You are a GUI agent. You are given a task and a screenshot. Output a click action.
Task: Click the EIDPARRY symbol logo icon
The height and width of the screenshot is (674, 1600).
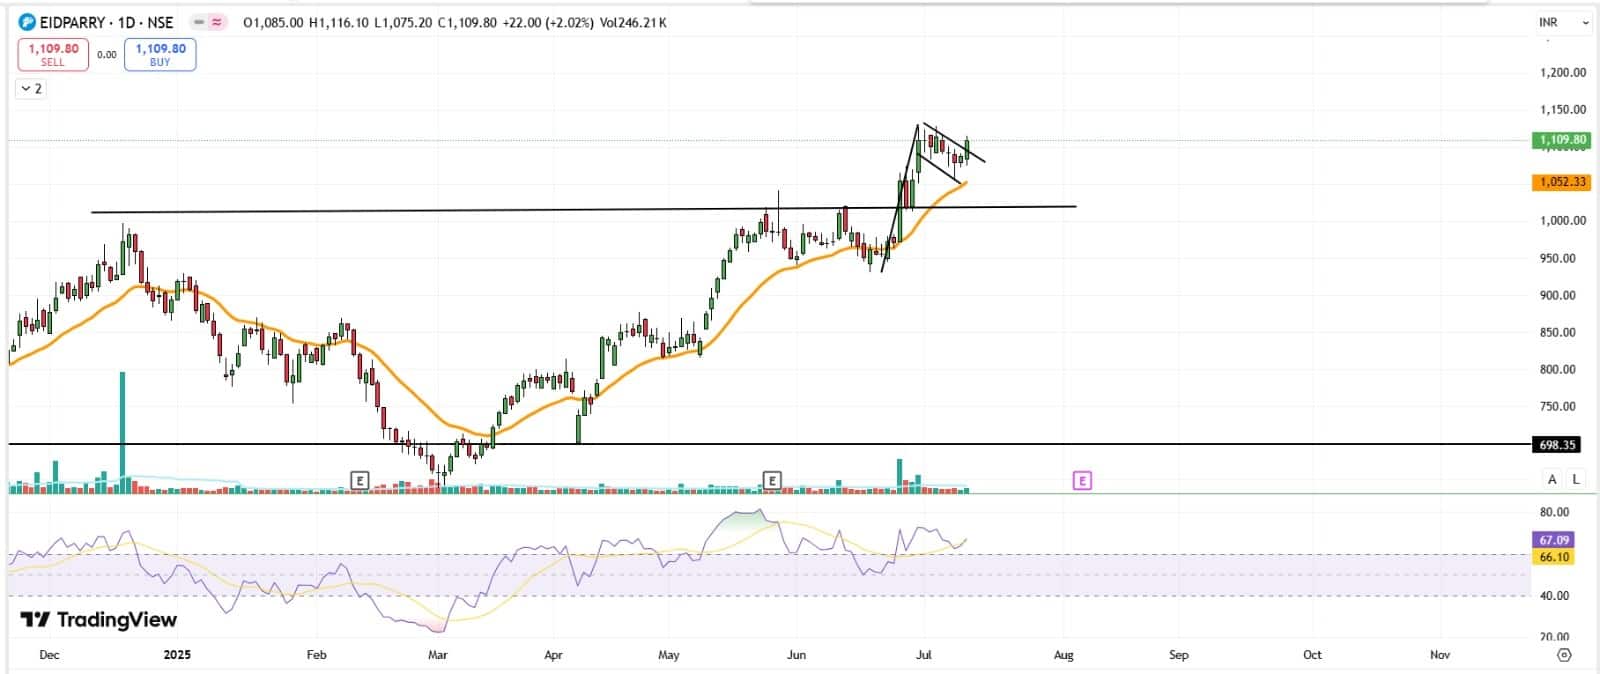(27, 22)
